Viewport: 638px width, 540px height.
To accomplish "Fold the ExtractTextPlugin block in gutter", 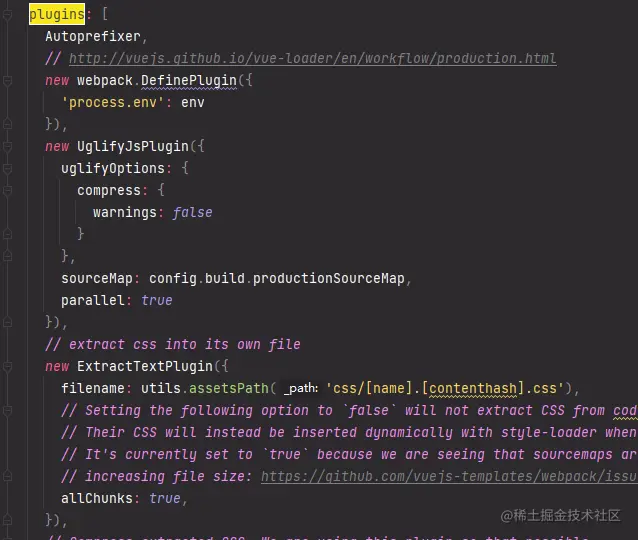I will click(x=8, y=366).
